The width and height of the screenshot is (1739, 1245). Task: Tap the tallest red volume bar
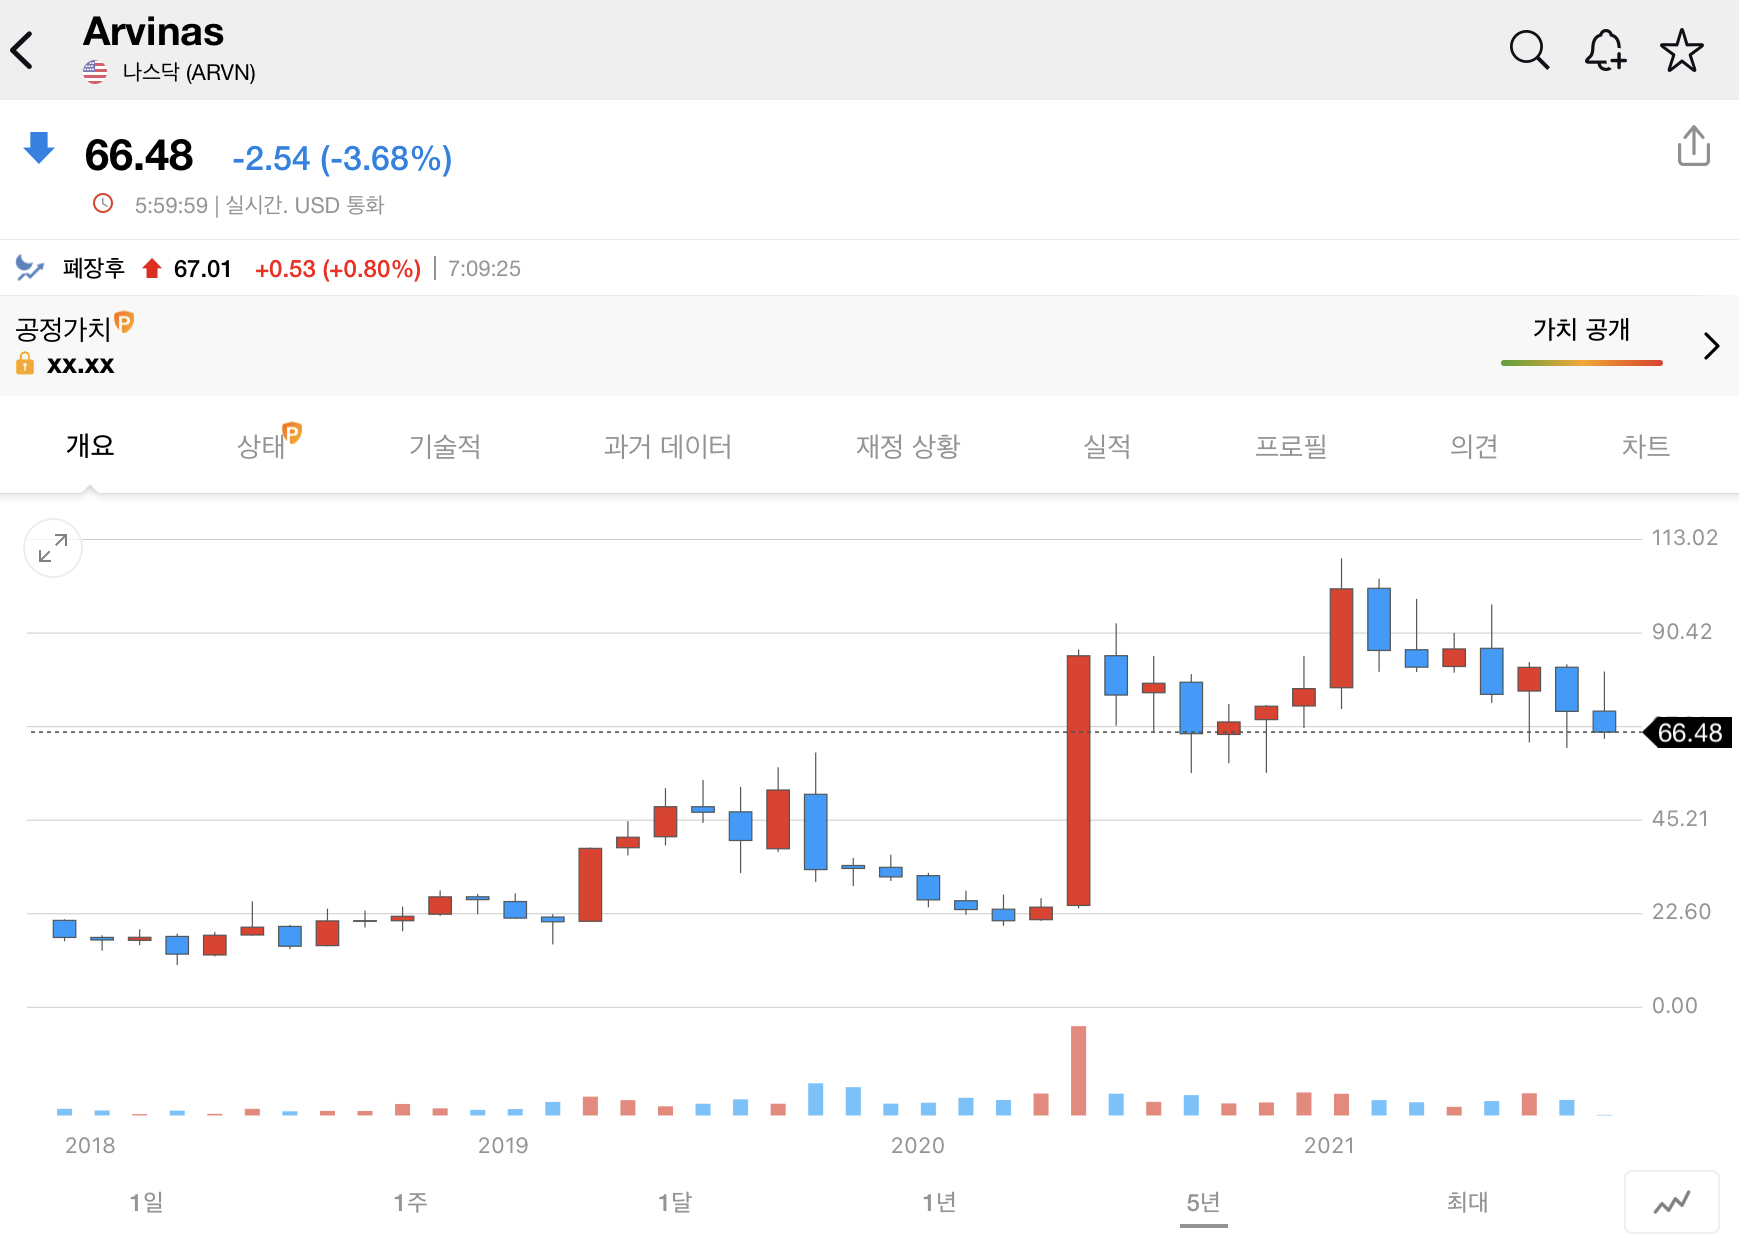[1078, 1070]
